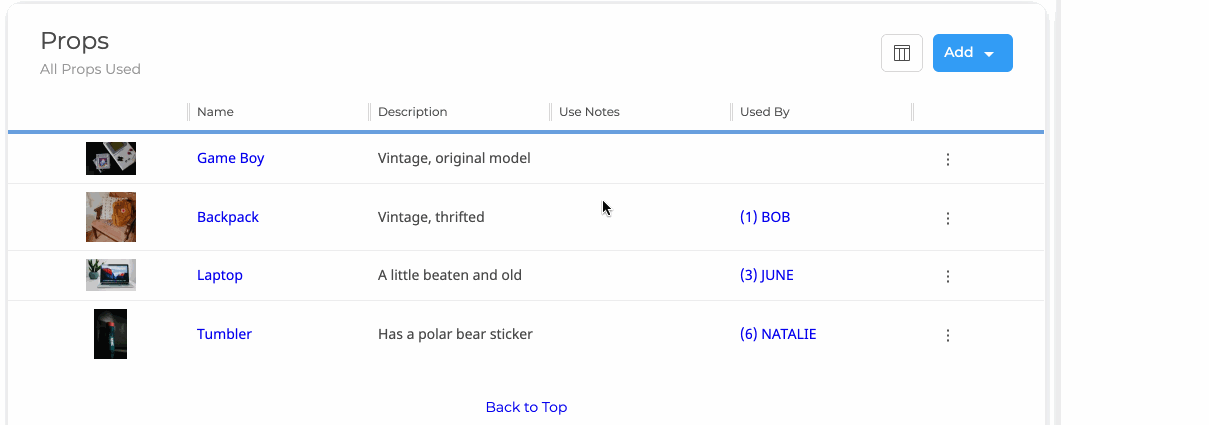This screenshot has height=425, width=1209.
Task: Sort by the Use Notes column header
Action: click(x=589, y=112)
